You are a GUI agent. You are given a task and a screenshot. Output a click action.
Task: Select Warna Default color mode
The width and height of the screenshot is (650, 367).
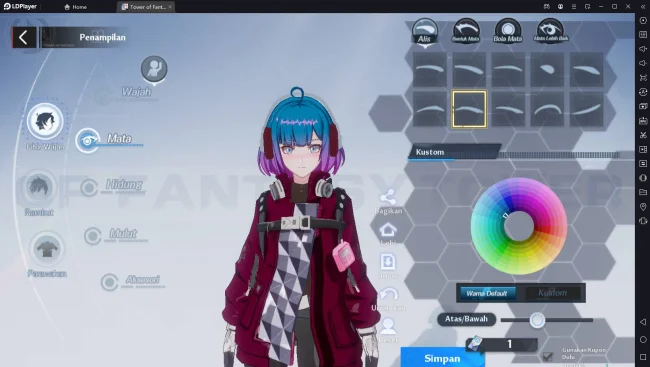point(488,294)
